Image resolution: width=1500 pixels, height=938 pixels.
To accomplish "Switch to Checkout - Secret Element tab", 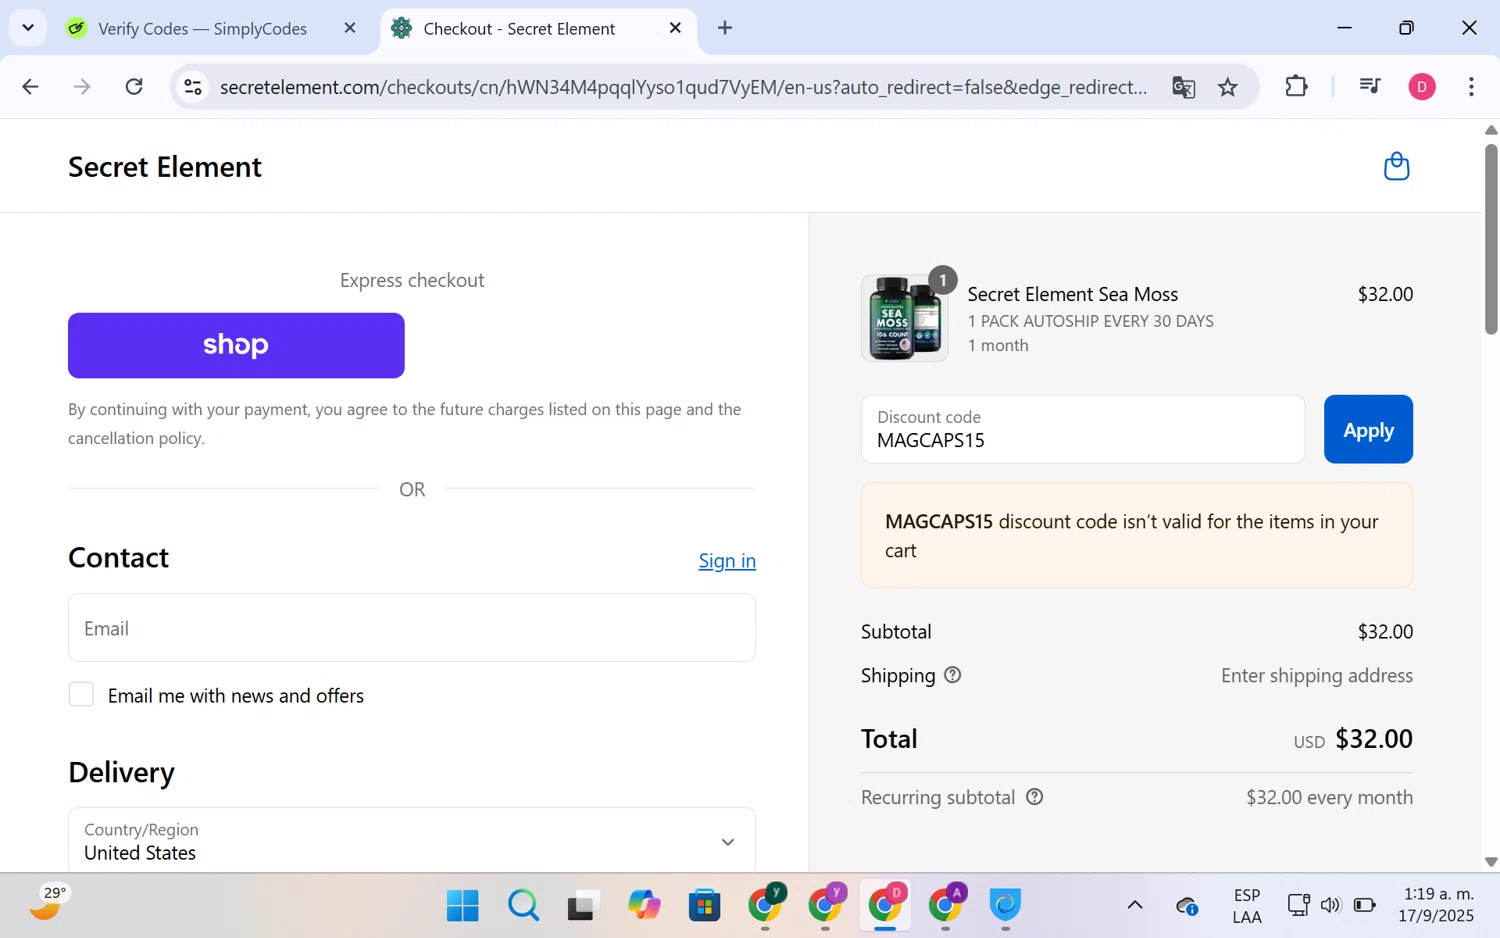I will click(x=519, y=28).
